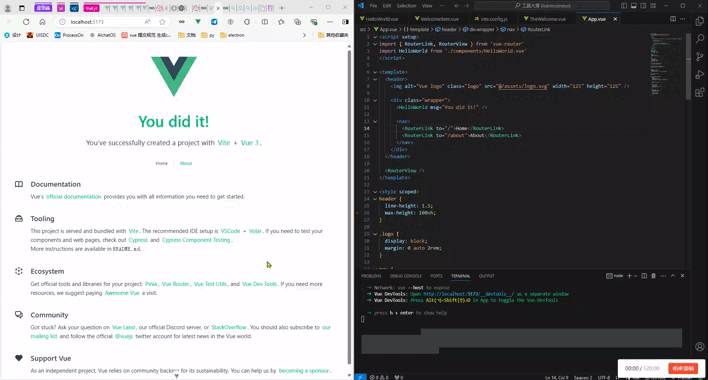Collapse the nav fold arrow on line 13

(x=375, y=121)
